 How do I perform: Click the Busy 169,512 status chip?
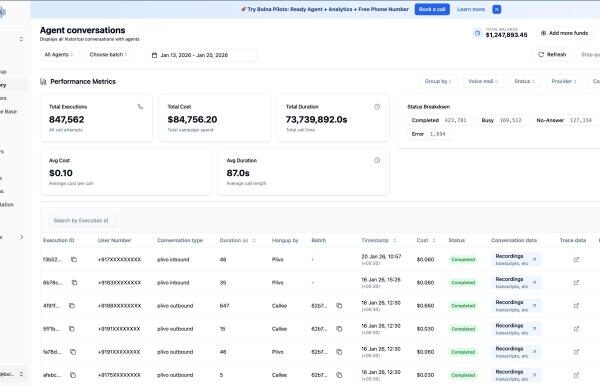(x=501, y=120)
